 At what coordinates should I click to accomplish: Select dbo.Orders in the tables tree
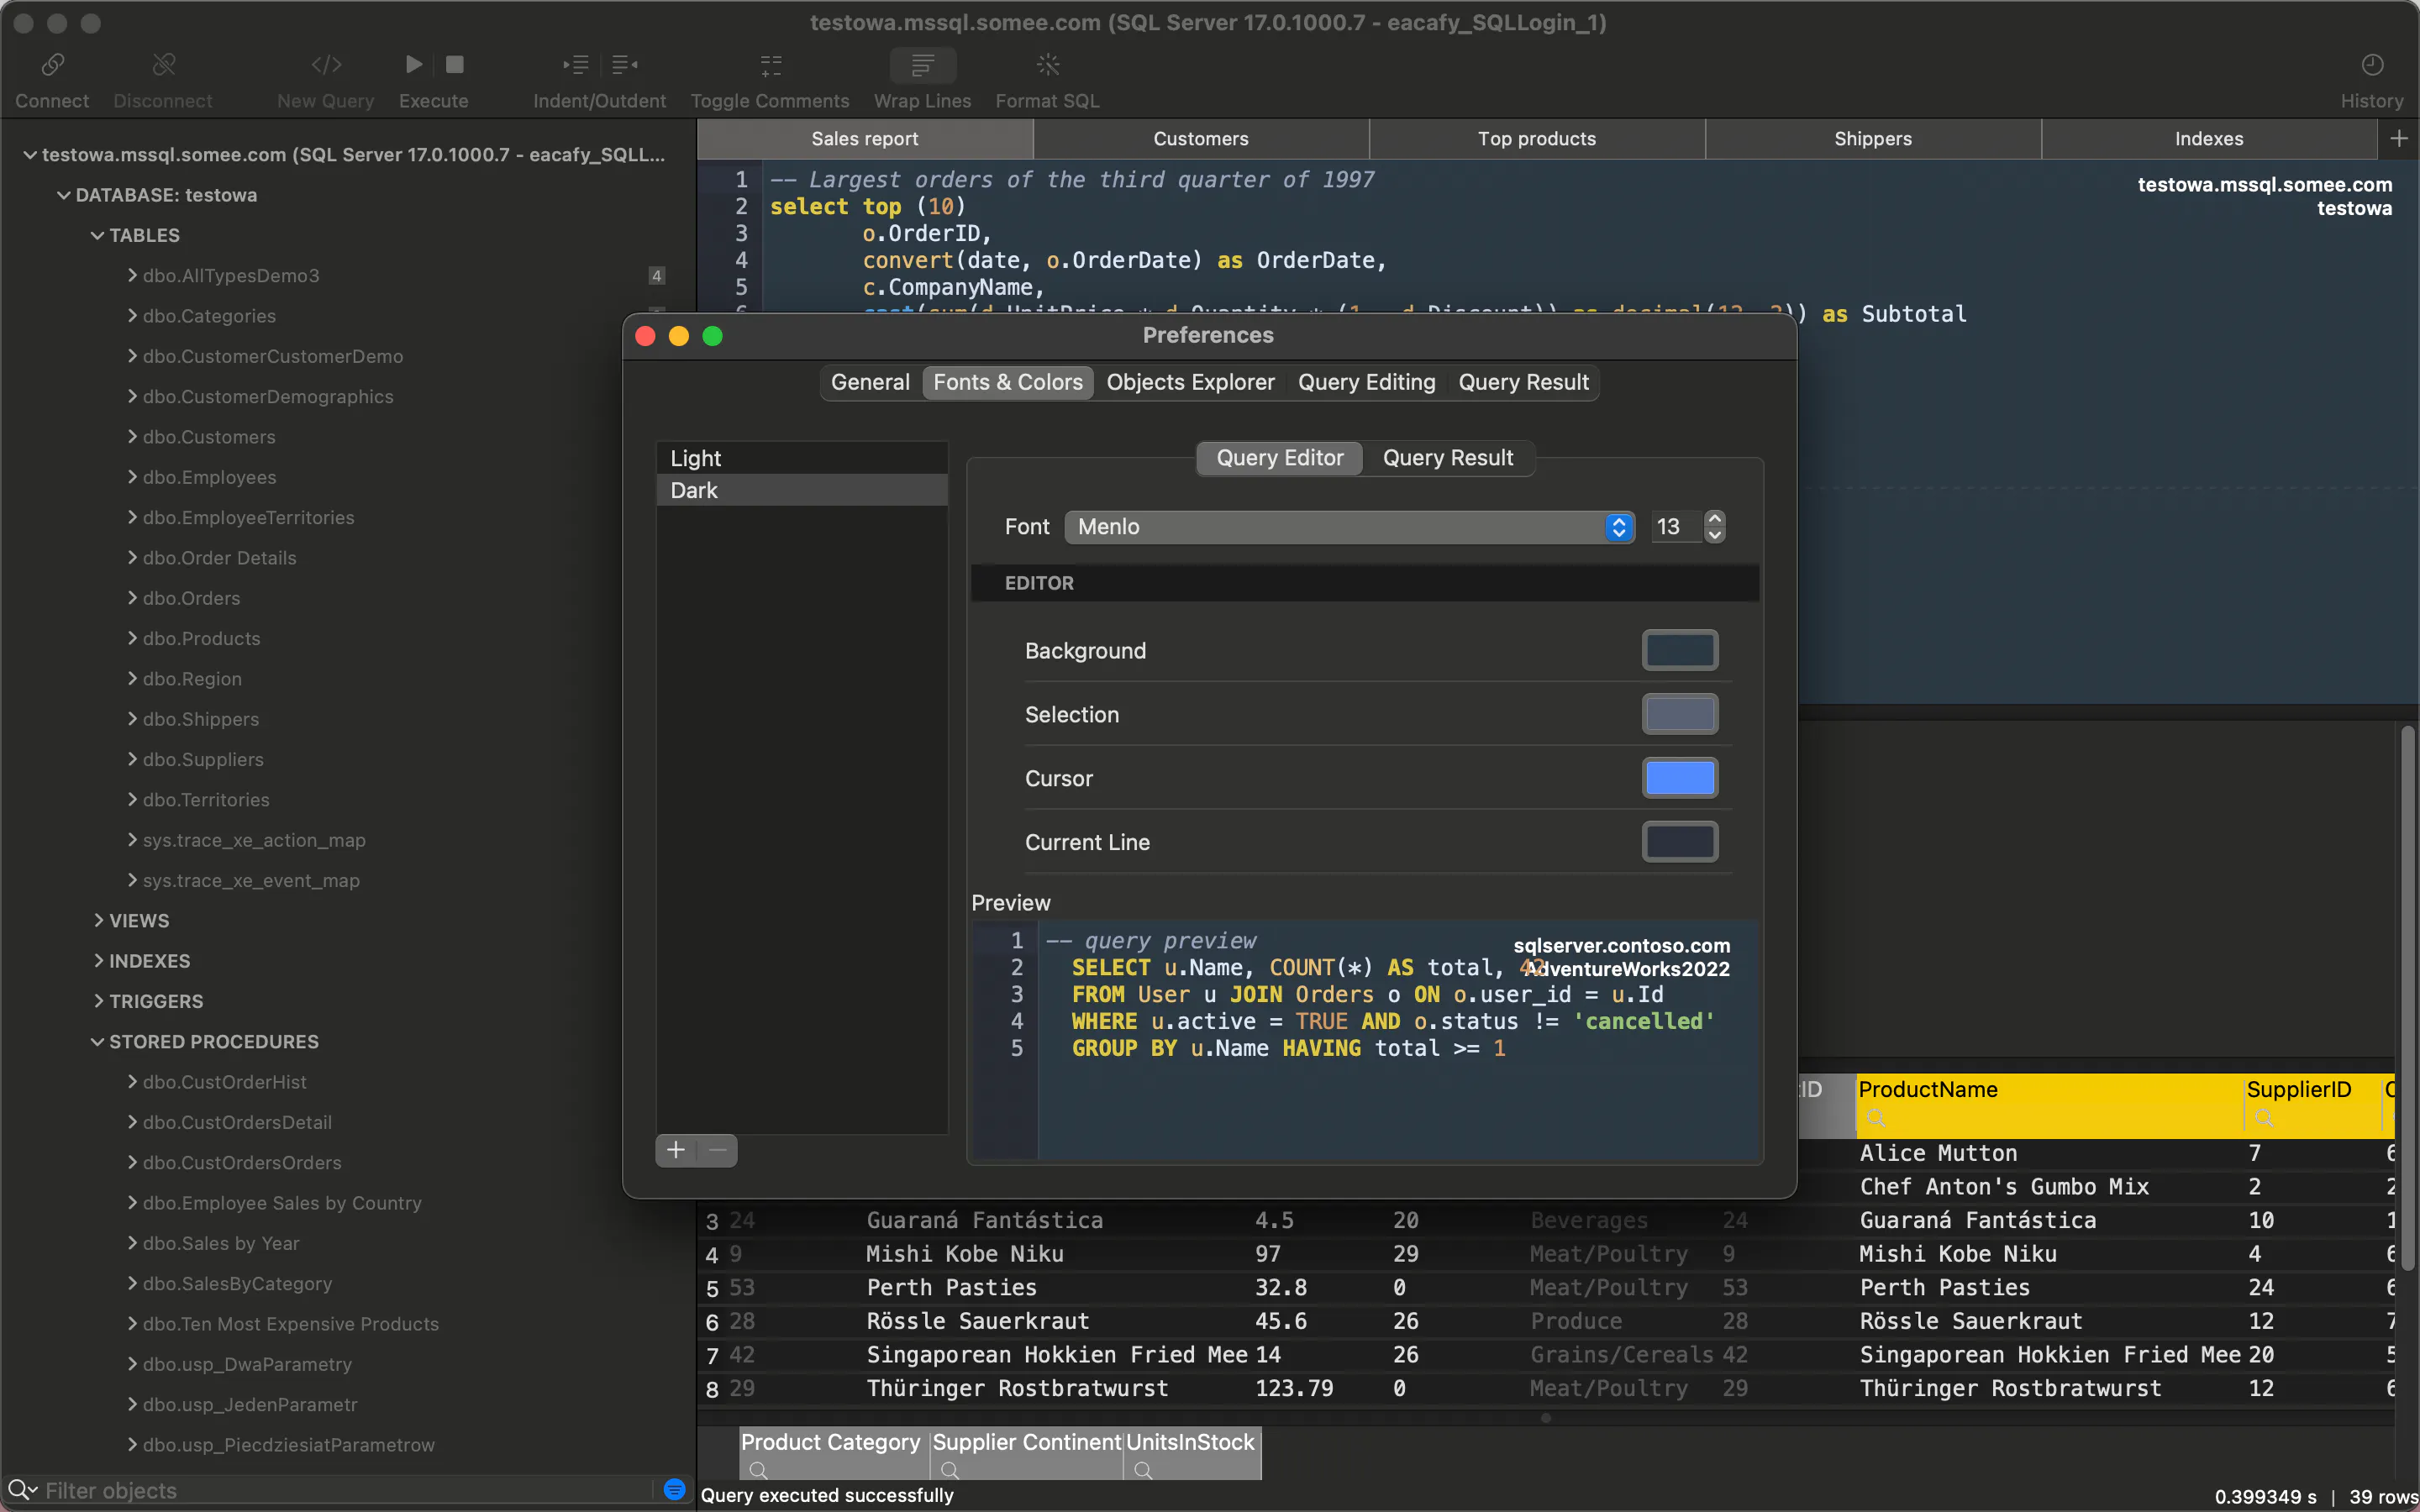pyautogui.click(x=191, y=598)
